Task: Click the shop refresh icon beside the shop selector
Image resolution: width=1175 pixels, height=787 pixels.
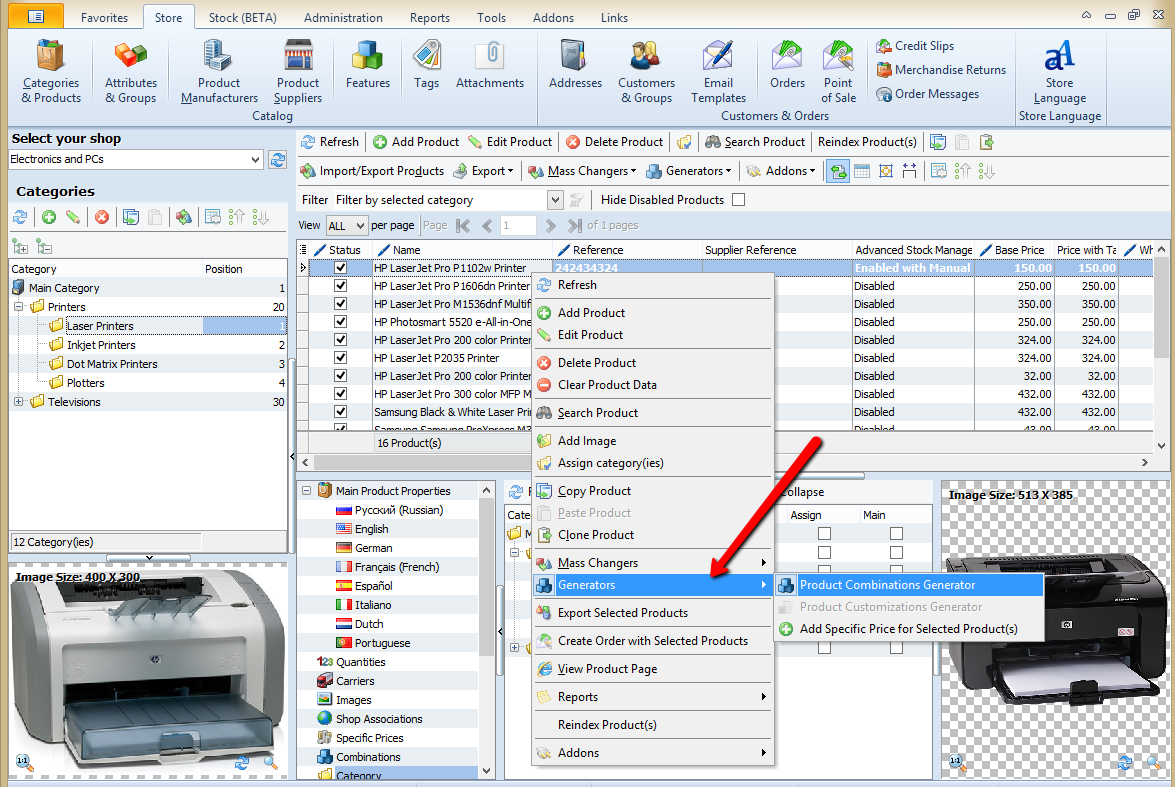Action: (278, 159)
